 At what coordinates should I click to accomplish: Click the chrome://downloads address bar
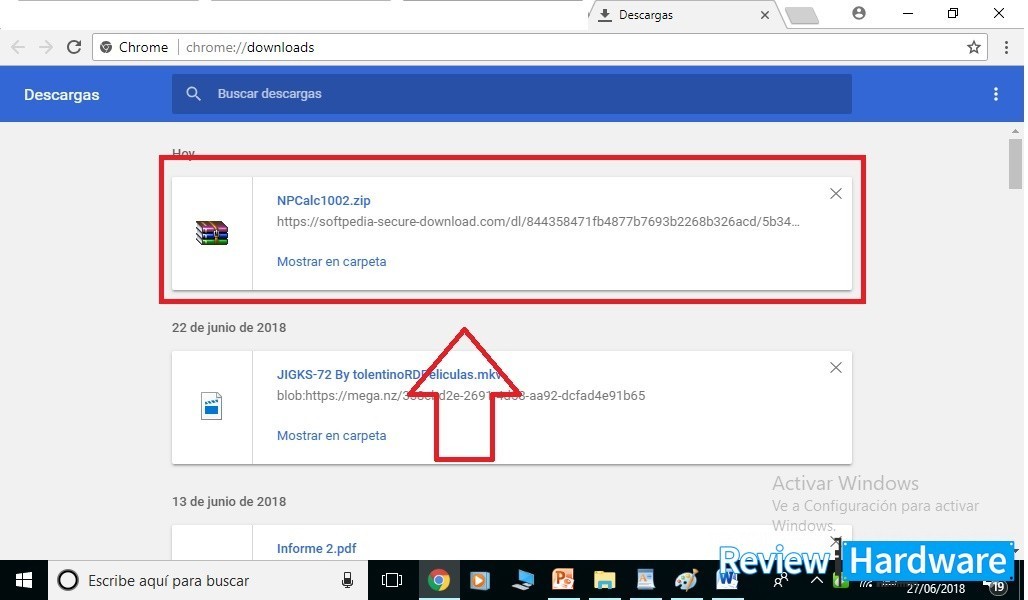(x=540, y=47)
